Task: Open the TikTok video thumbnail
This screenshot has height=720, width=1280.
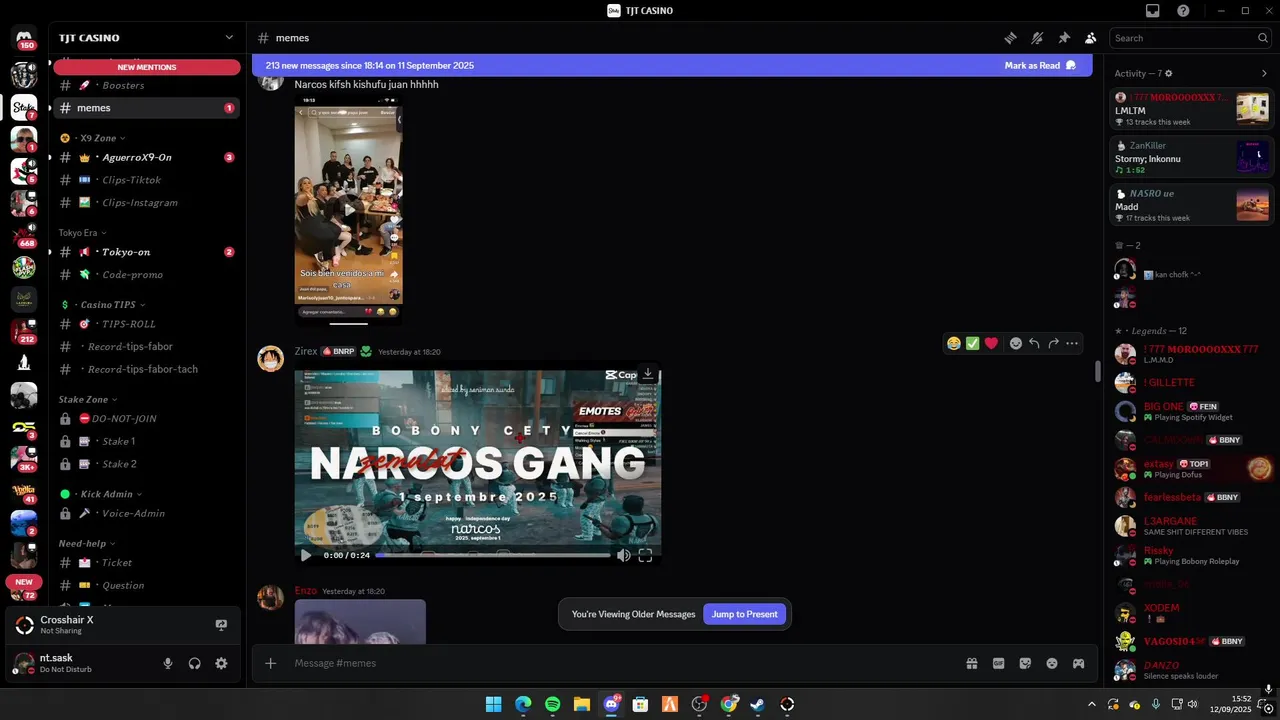Action: tap(348, 209)
